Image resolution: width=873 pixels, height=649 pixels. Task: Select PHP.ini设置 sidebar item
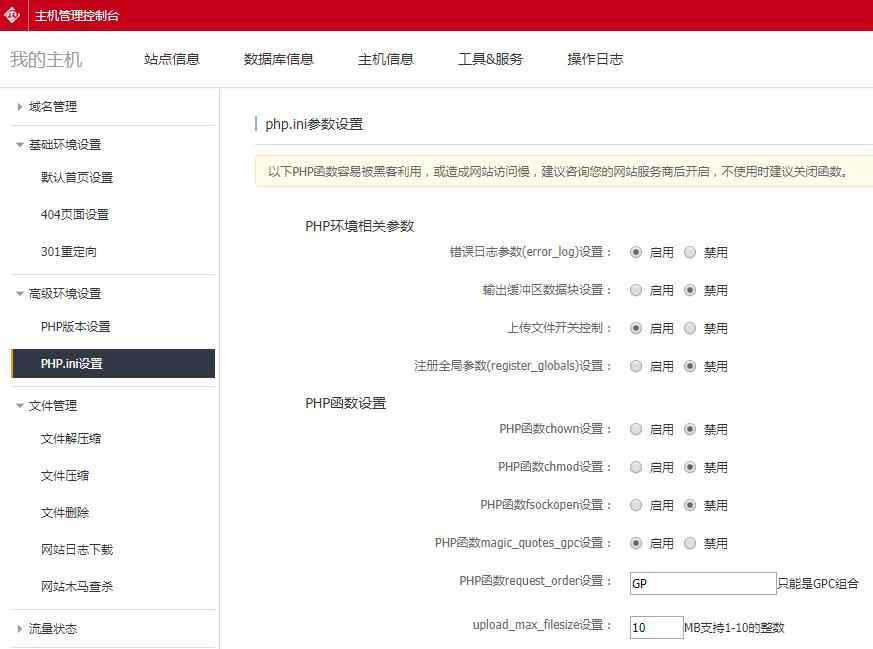[113, 363]
